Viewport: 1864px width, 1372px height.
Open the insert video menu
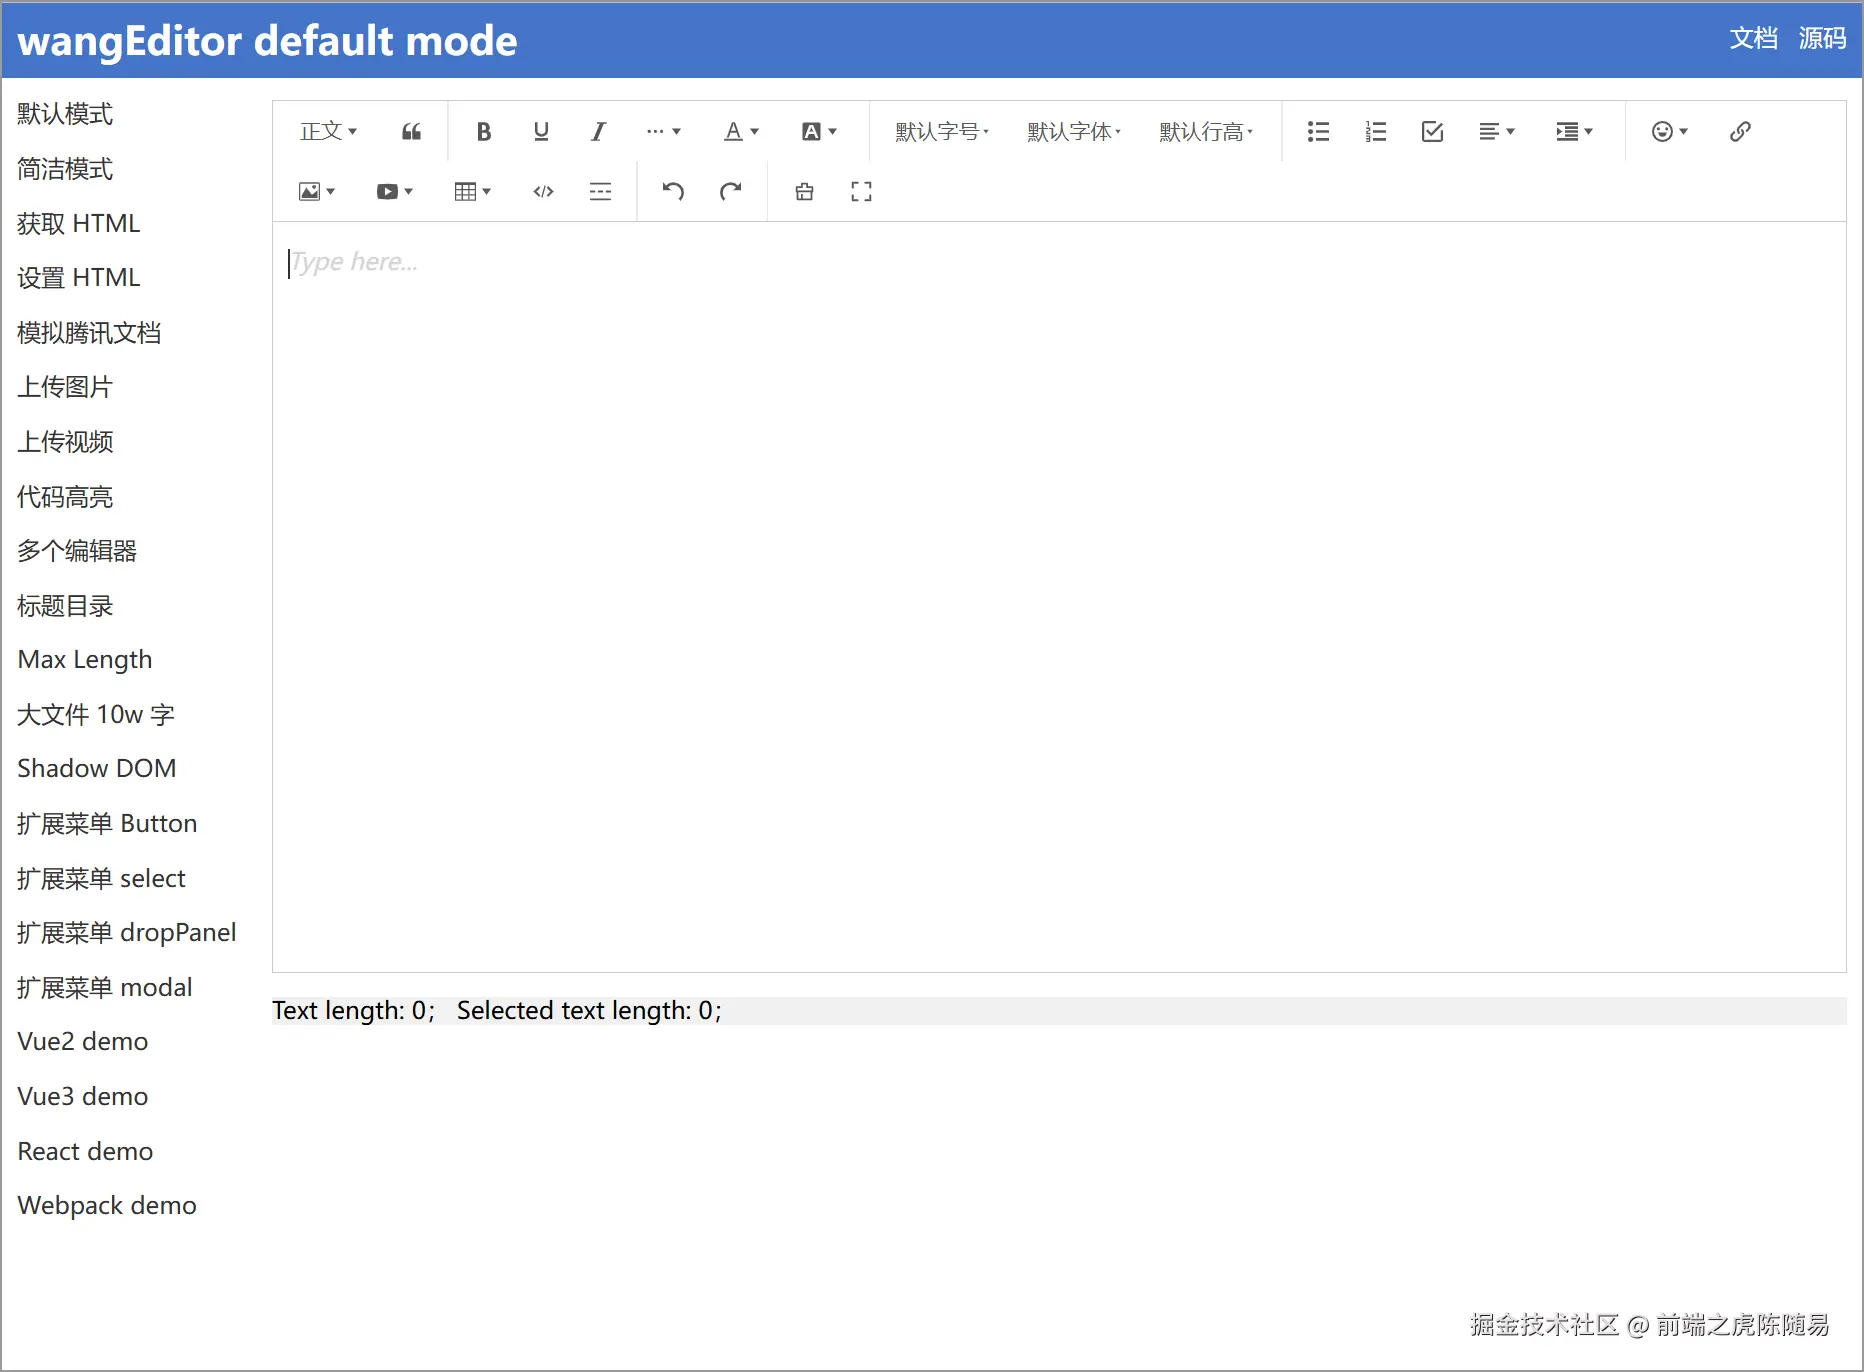click(x=394, y=192)
